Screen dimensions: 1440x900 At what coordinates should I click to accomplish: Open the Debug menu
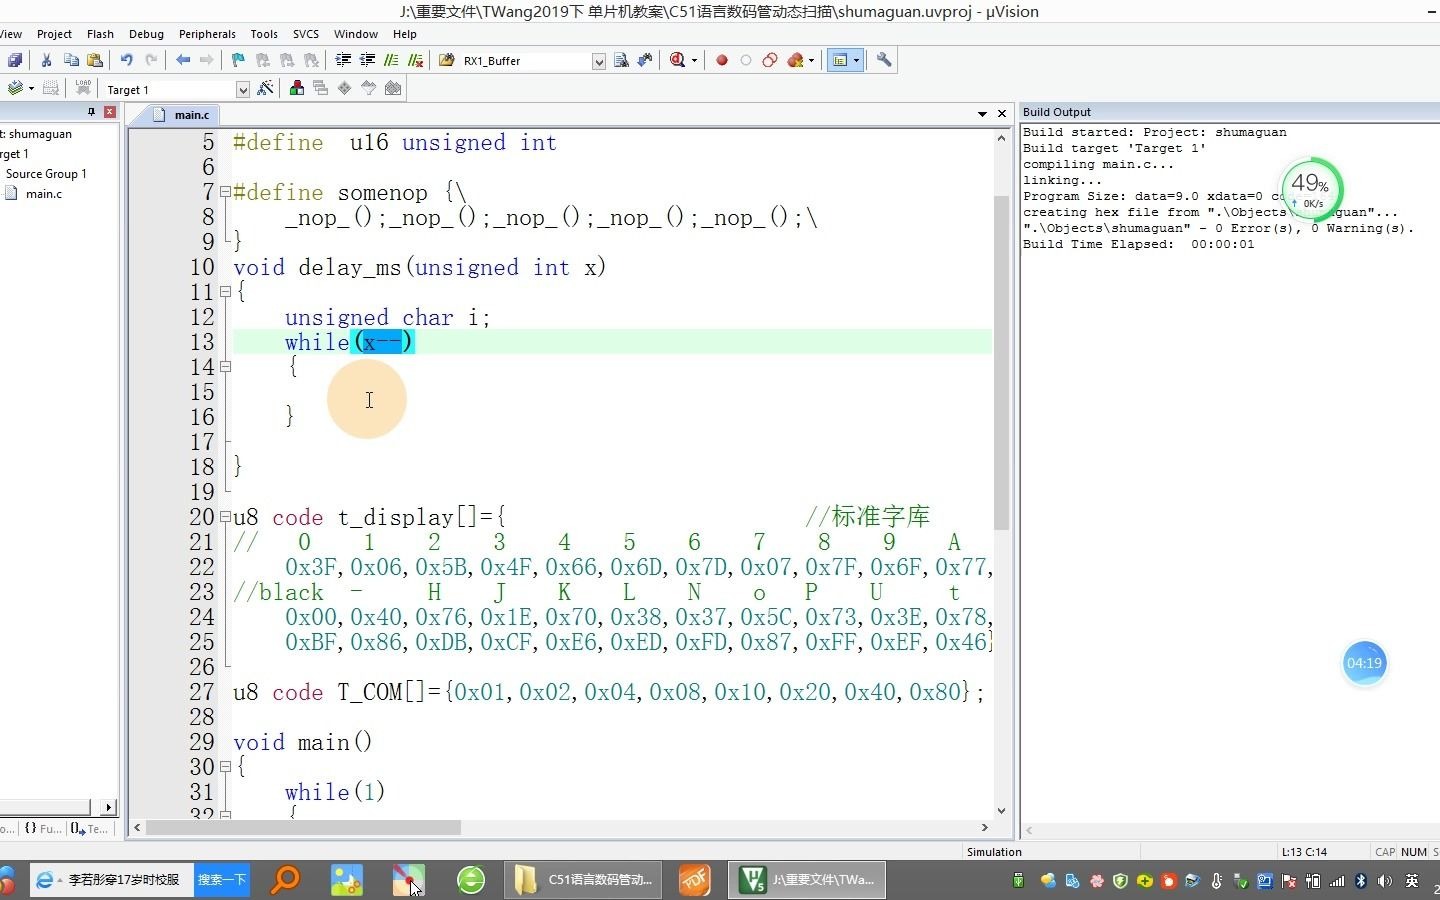[146, 34]
